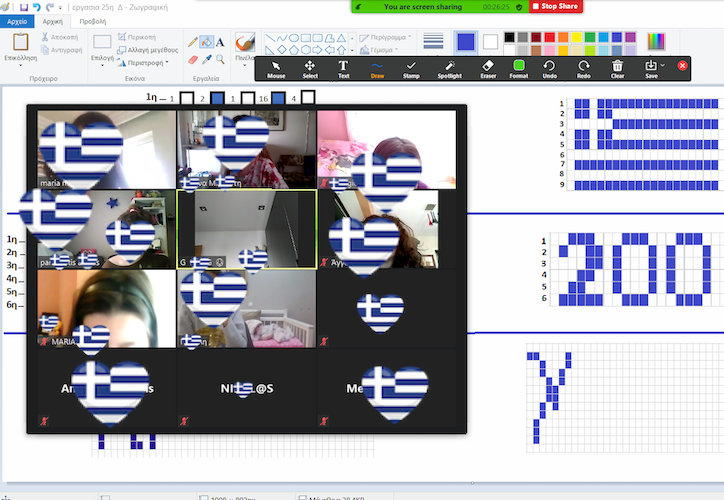724x500 pixels.
Task: Open the Περιστροφή rotate dropdown
Action: (x=167, y=62)
